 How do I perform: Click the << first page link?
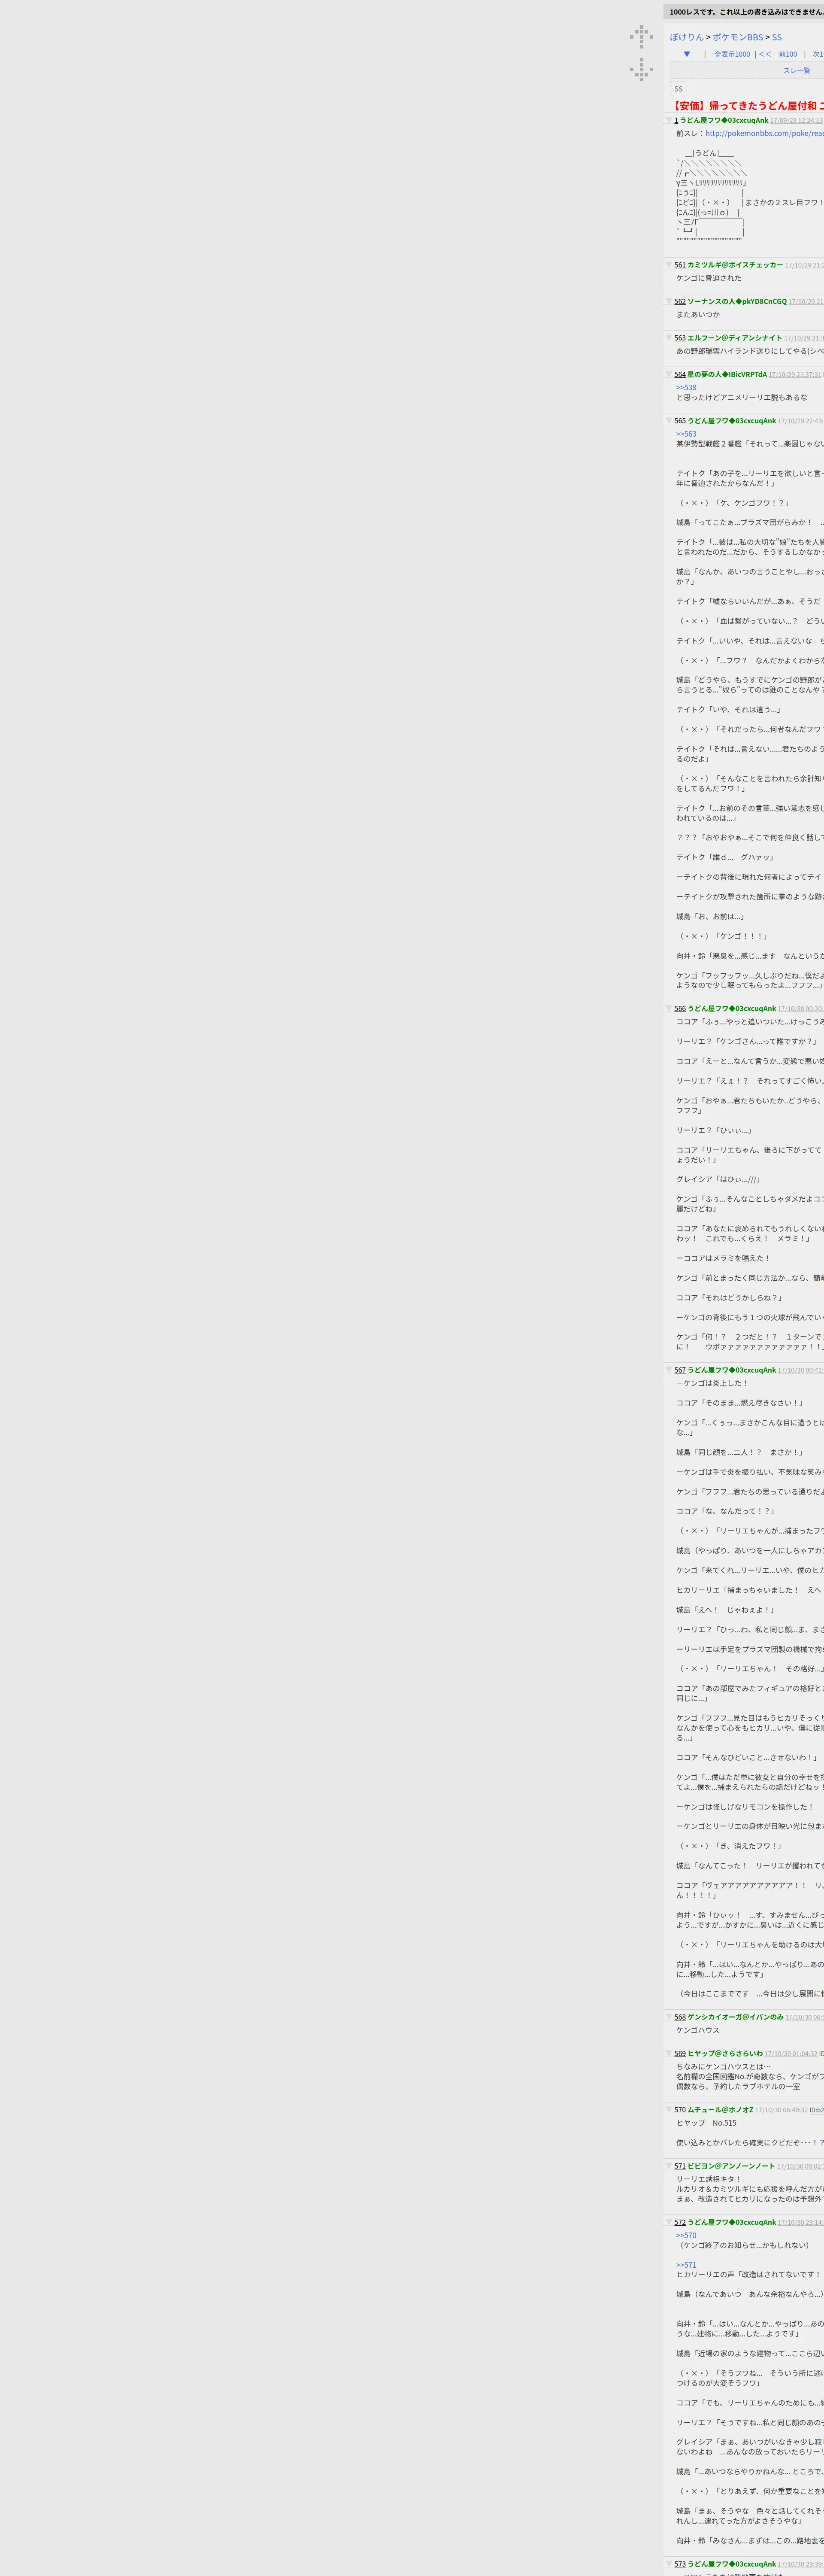[x=765, y=54]
